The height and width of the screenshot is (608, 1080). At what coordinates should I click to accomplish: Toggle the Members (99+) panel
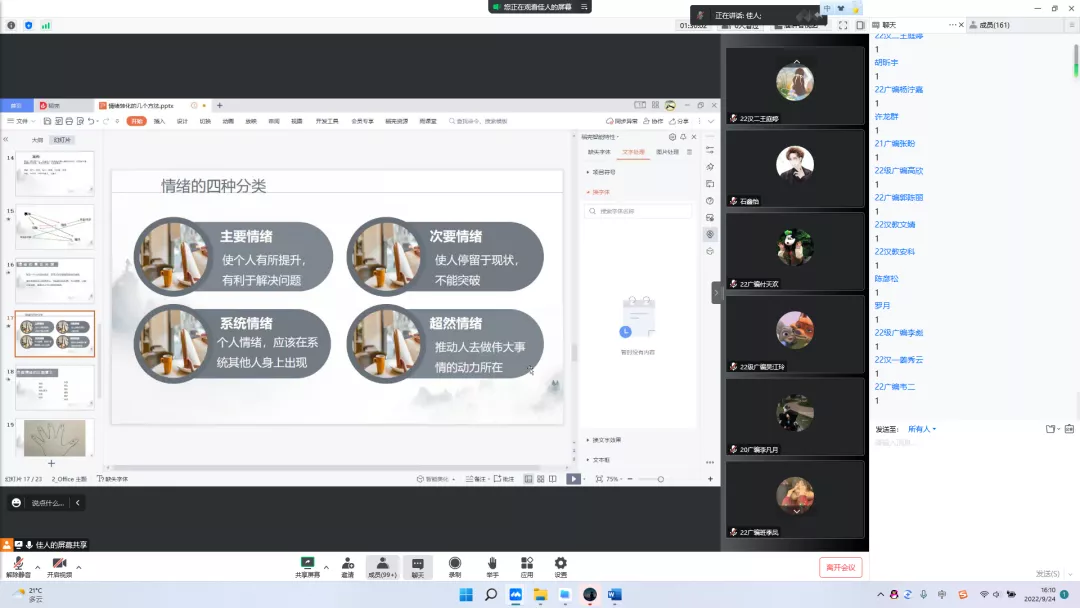click(x=382, y=567)
